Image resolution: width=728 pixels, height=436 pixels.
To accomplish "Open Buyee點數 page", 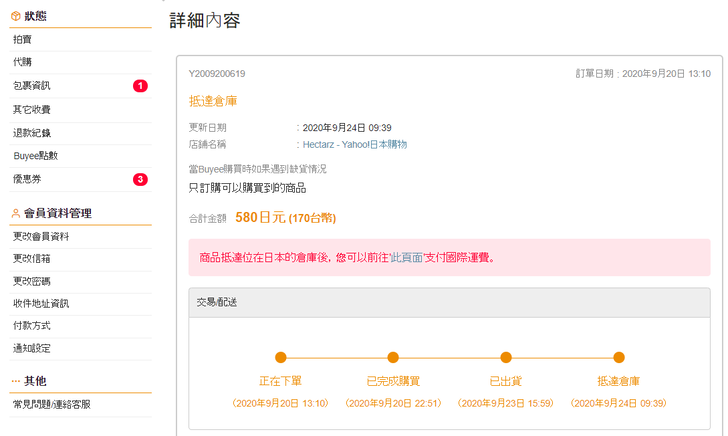I will coord(35,156).
